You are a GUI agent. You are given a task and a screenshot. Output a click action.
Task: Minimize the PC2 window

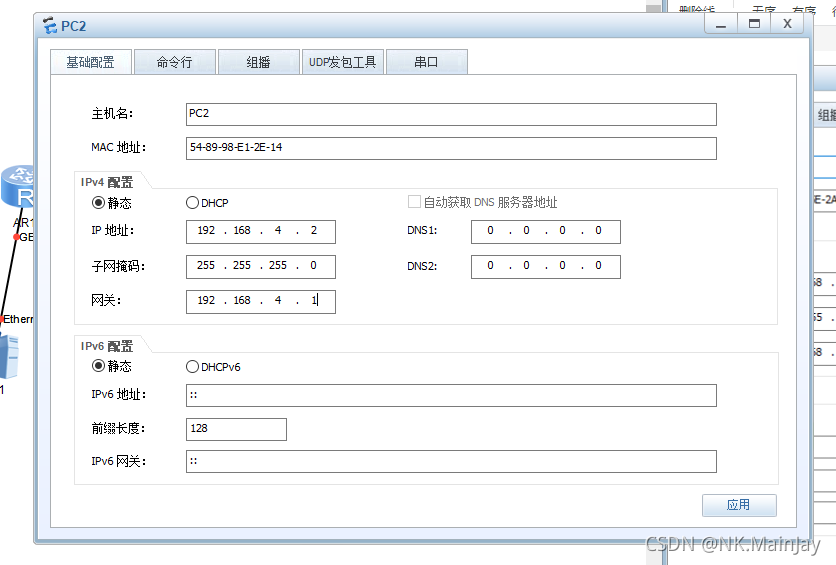click(721, 23)
